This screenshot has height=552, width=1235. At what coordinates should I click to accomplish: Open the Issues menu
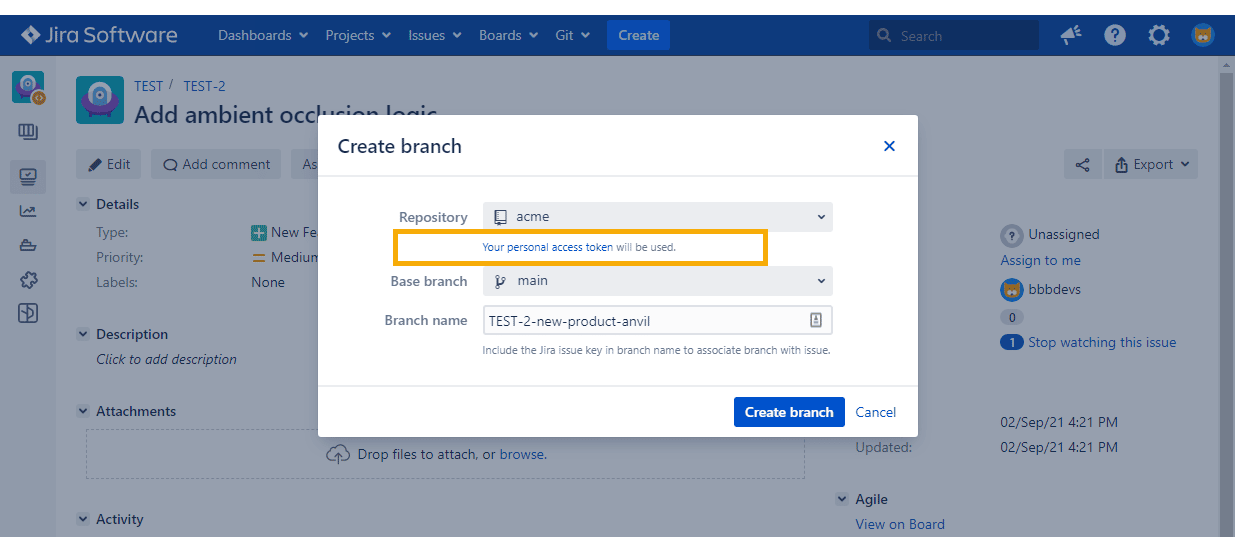coord(435,35)
